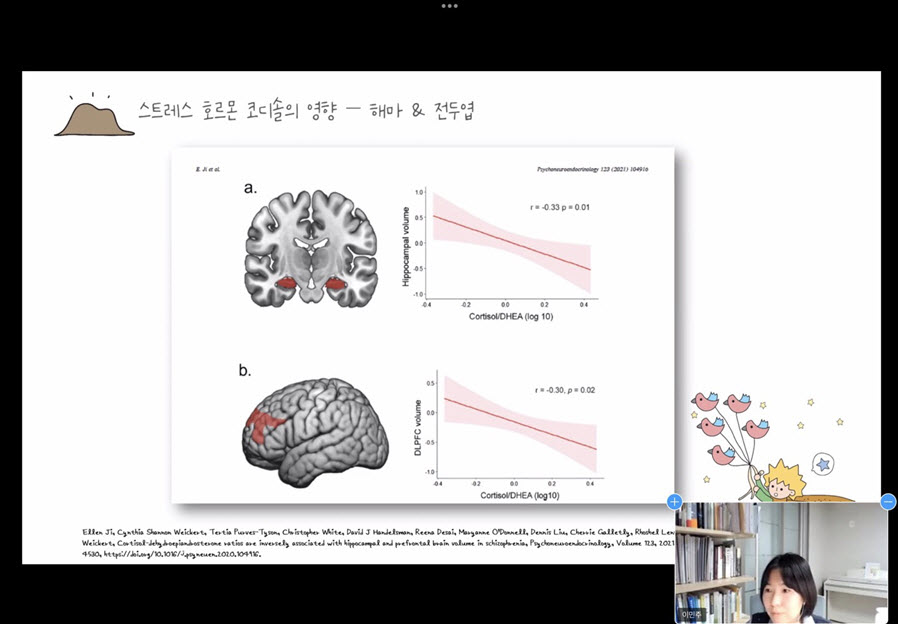Click the brown hat-shaped drawing beside the title
The height and width of the screenshot is (624, 898).
pos(94,117)
